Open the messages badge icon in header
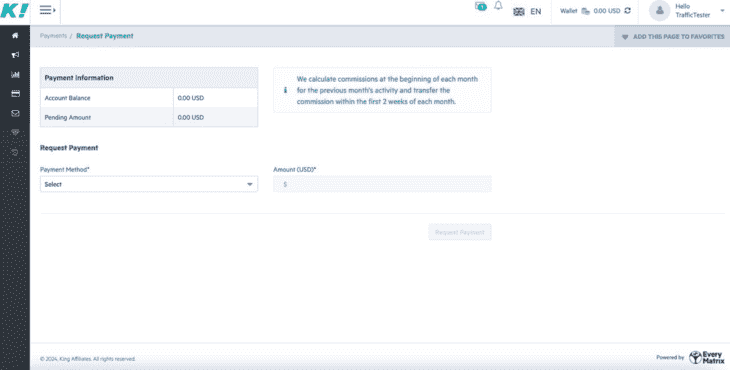The width and height of the screenshot is (730, 370). [x=480, y=7]
